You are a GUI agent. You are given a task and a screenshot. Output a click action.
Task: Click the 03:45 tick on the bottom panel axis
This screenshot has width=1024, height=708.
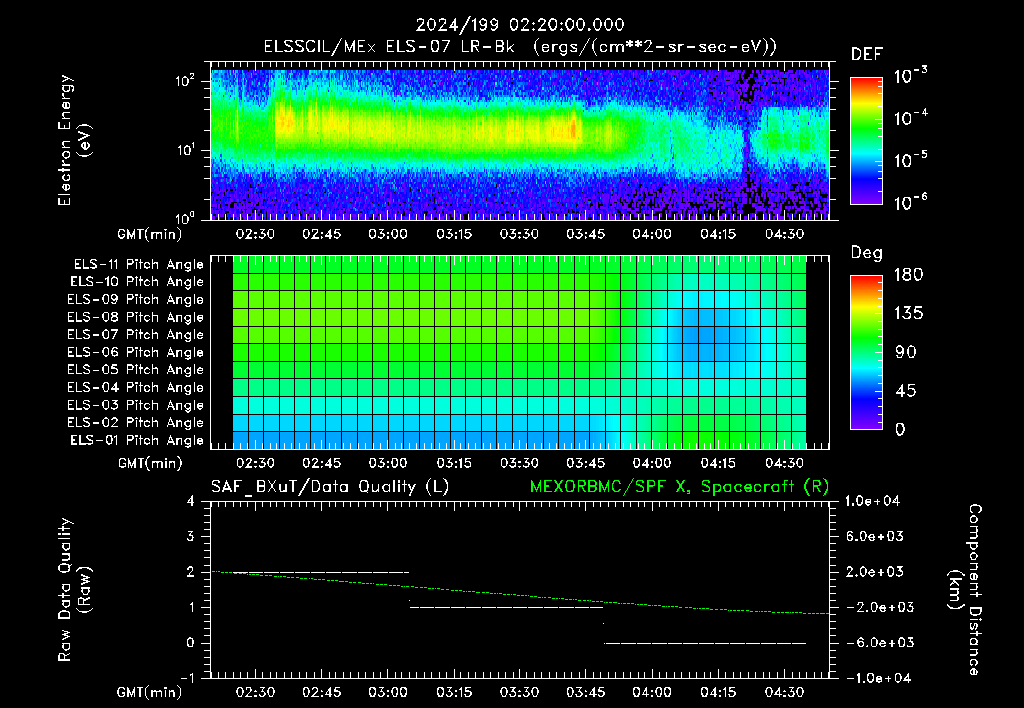585,692
